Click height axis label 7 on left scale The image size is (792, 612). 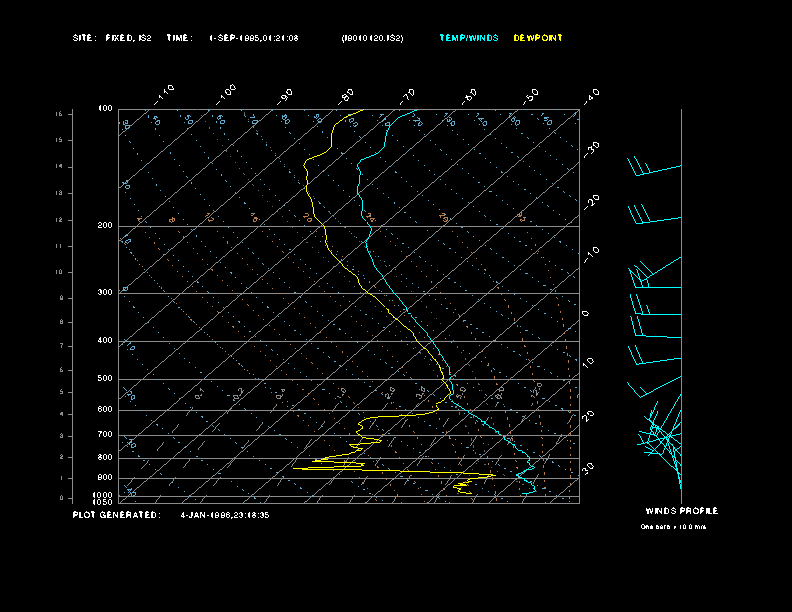(x=61, y=346)
